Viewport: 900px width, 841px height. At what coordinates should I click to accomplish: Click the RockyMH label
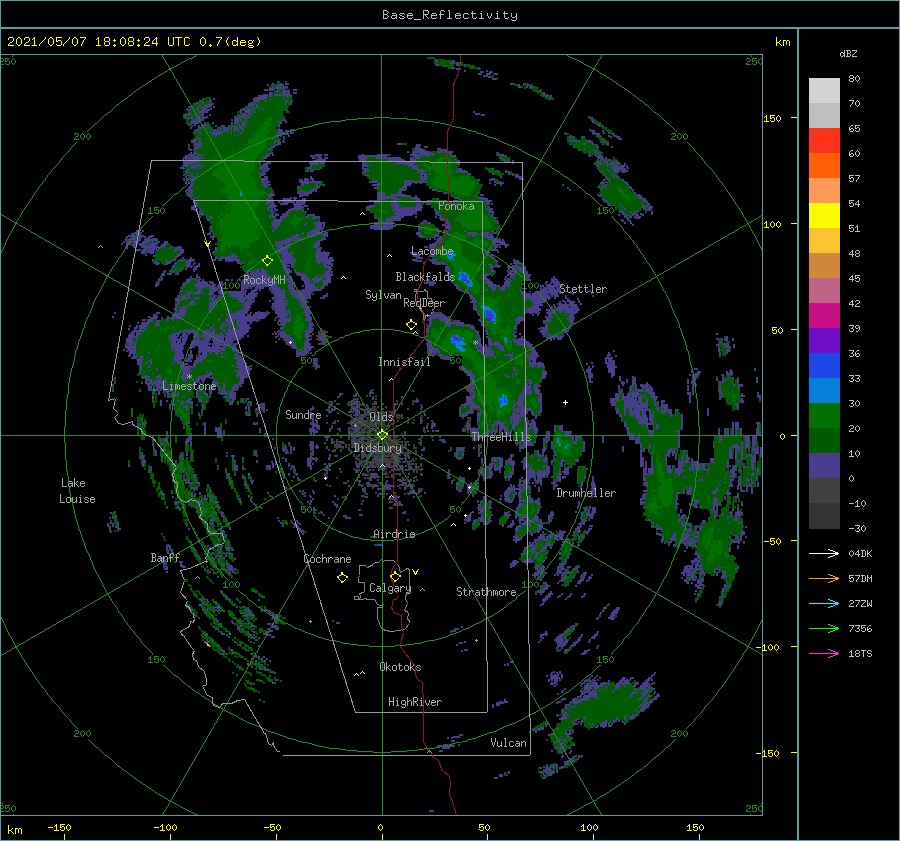(x=264, y=280)
